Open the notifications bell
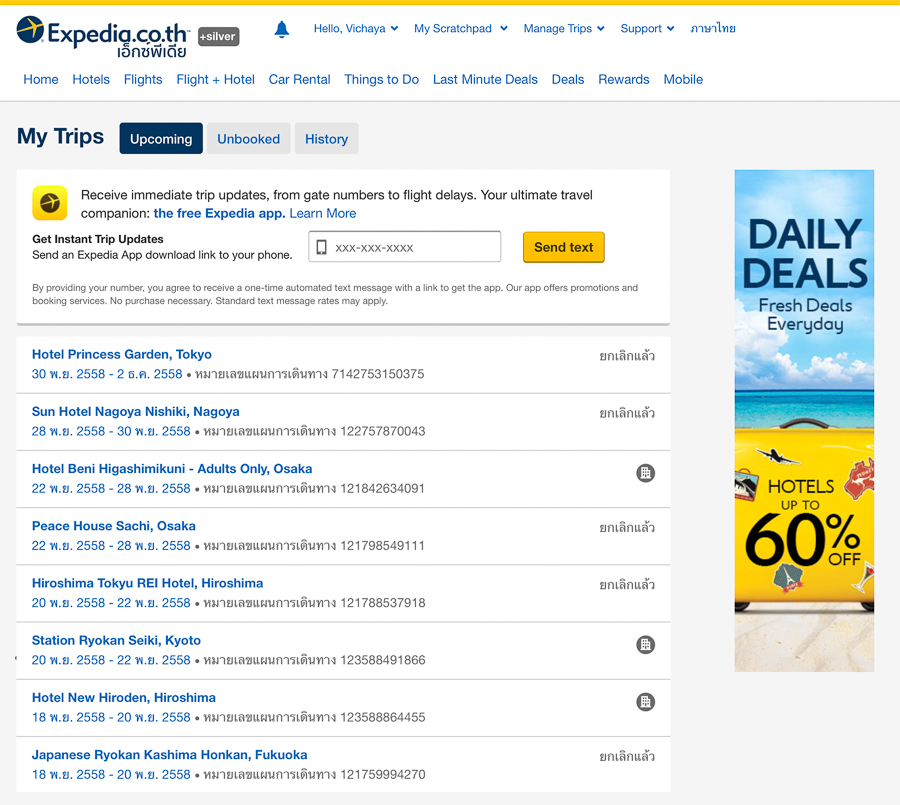The width and height of the screenshot is (900, 805). [281, 29]
